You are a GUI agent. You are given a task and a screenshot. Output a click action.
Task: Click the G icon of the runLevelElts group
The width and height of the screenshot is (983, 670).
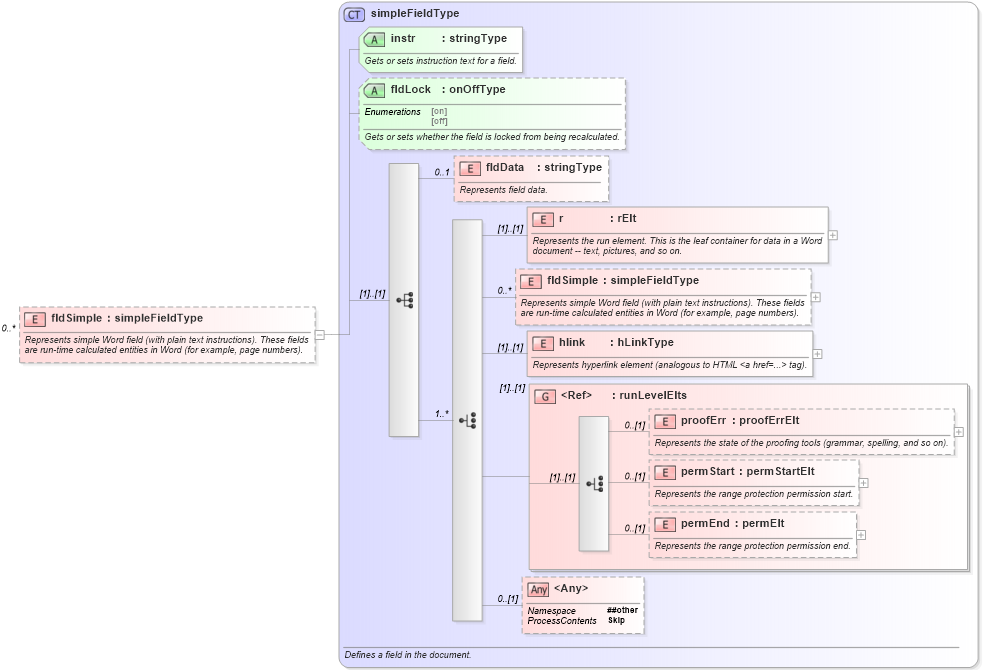click(545, 397)
